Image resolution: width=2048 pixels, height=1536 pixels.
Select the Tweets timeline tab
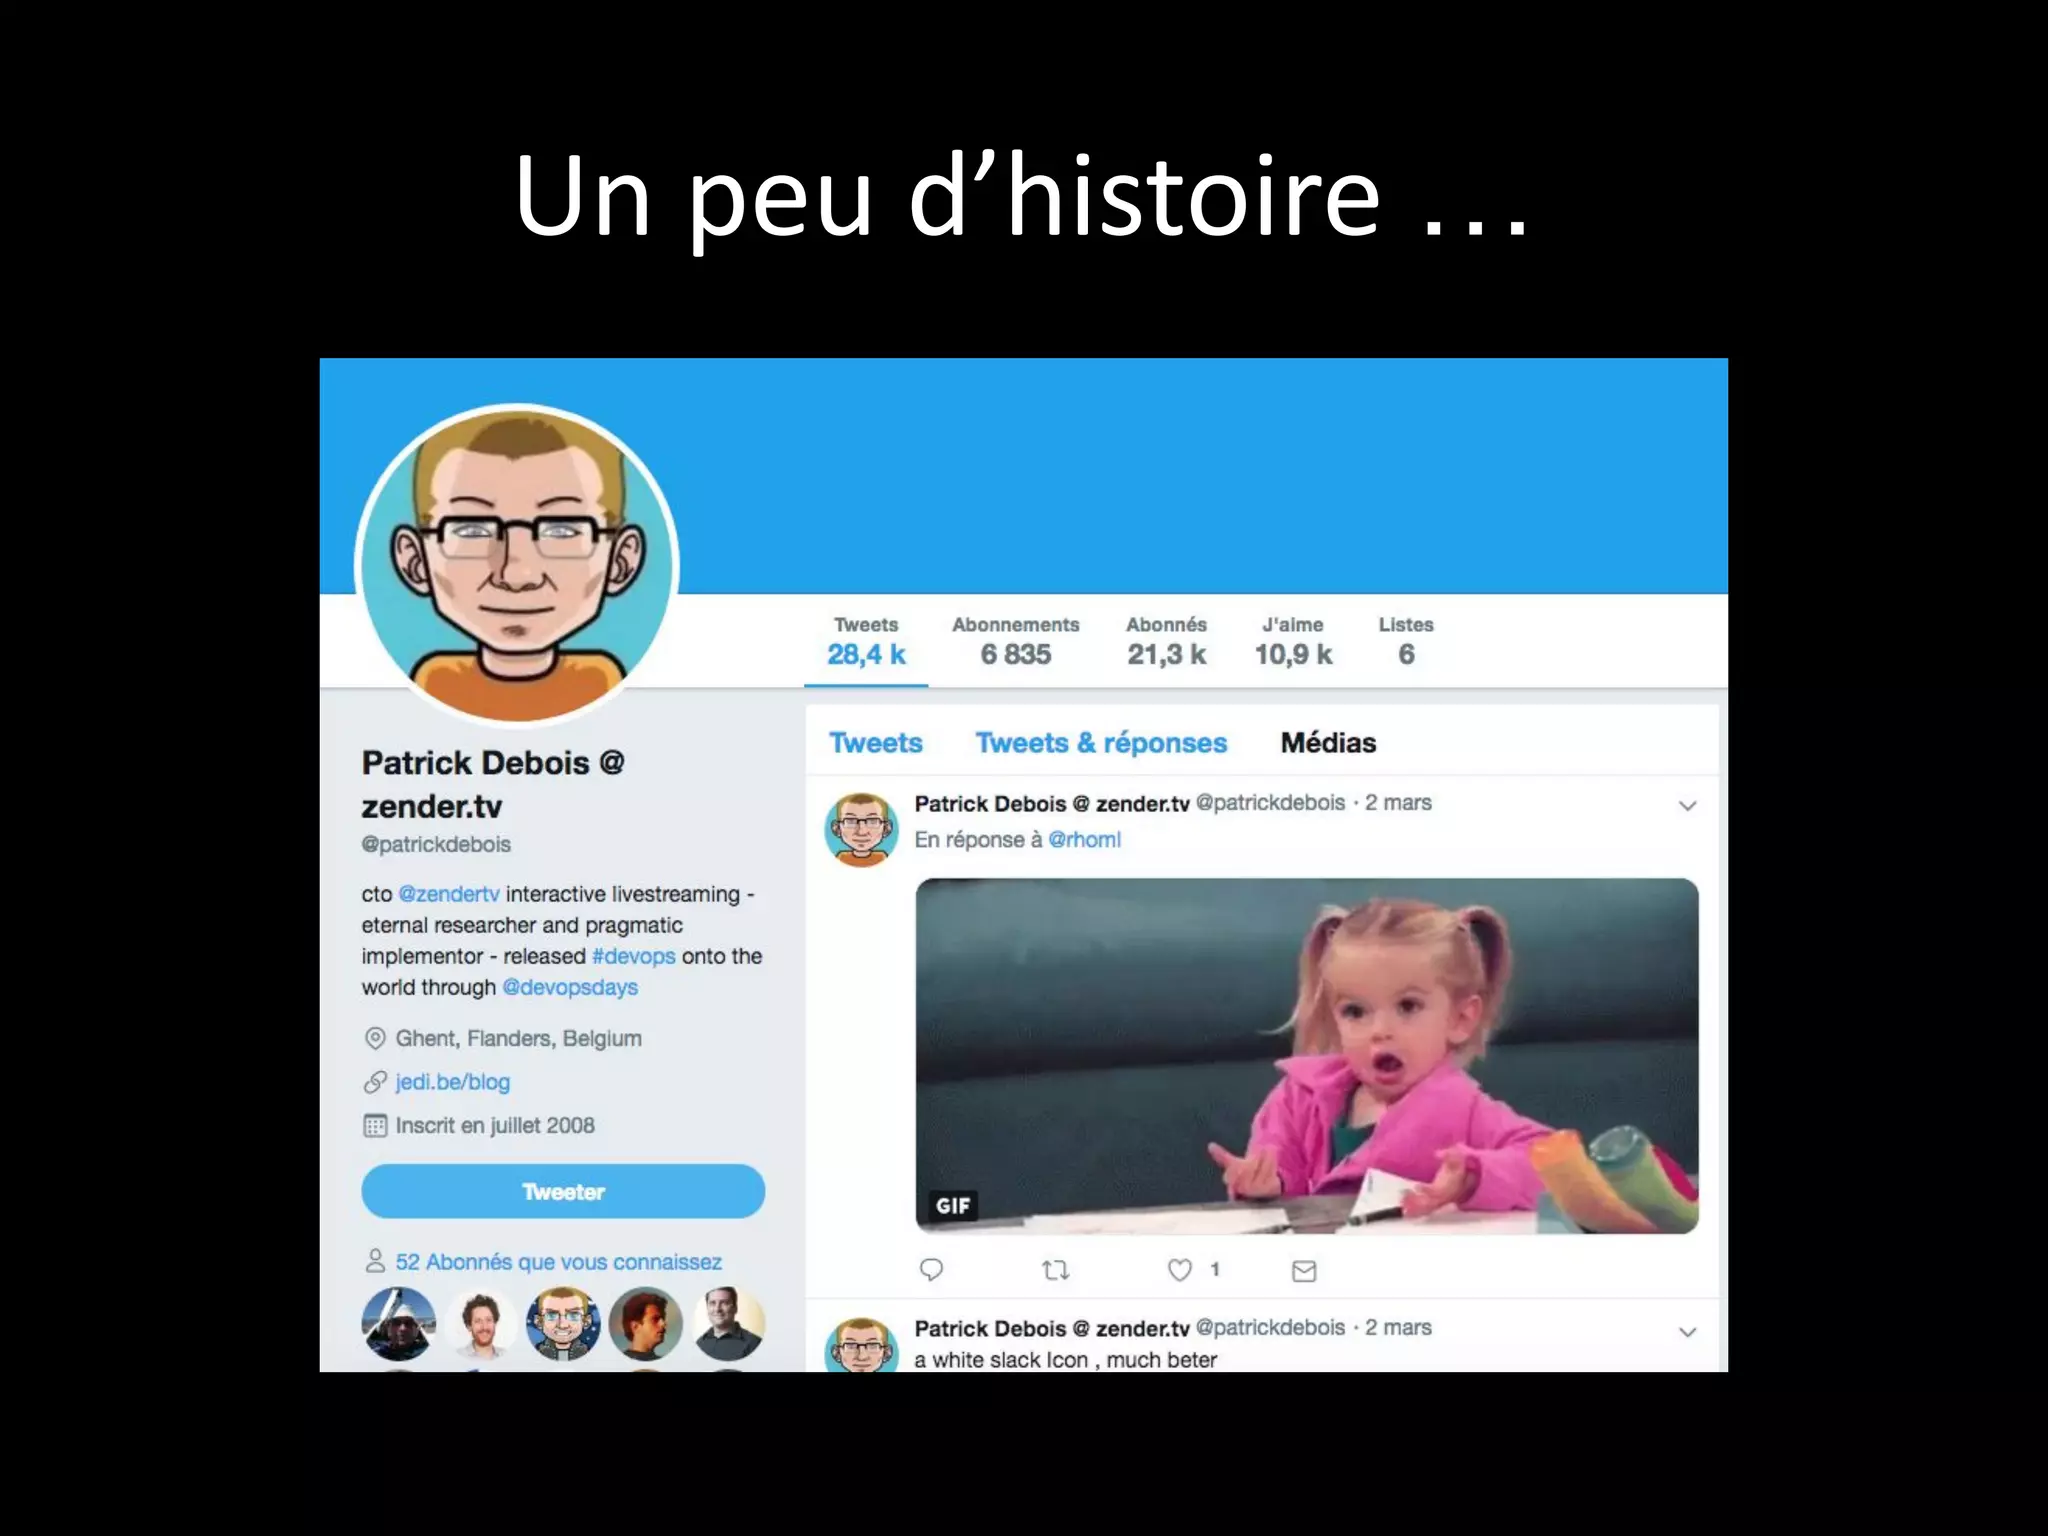click(x=876, y=743)
